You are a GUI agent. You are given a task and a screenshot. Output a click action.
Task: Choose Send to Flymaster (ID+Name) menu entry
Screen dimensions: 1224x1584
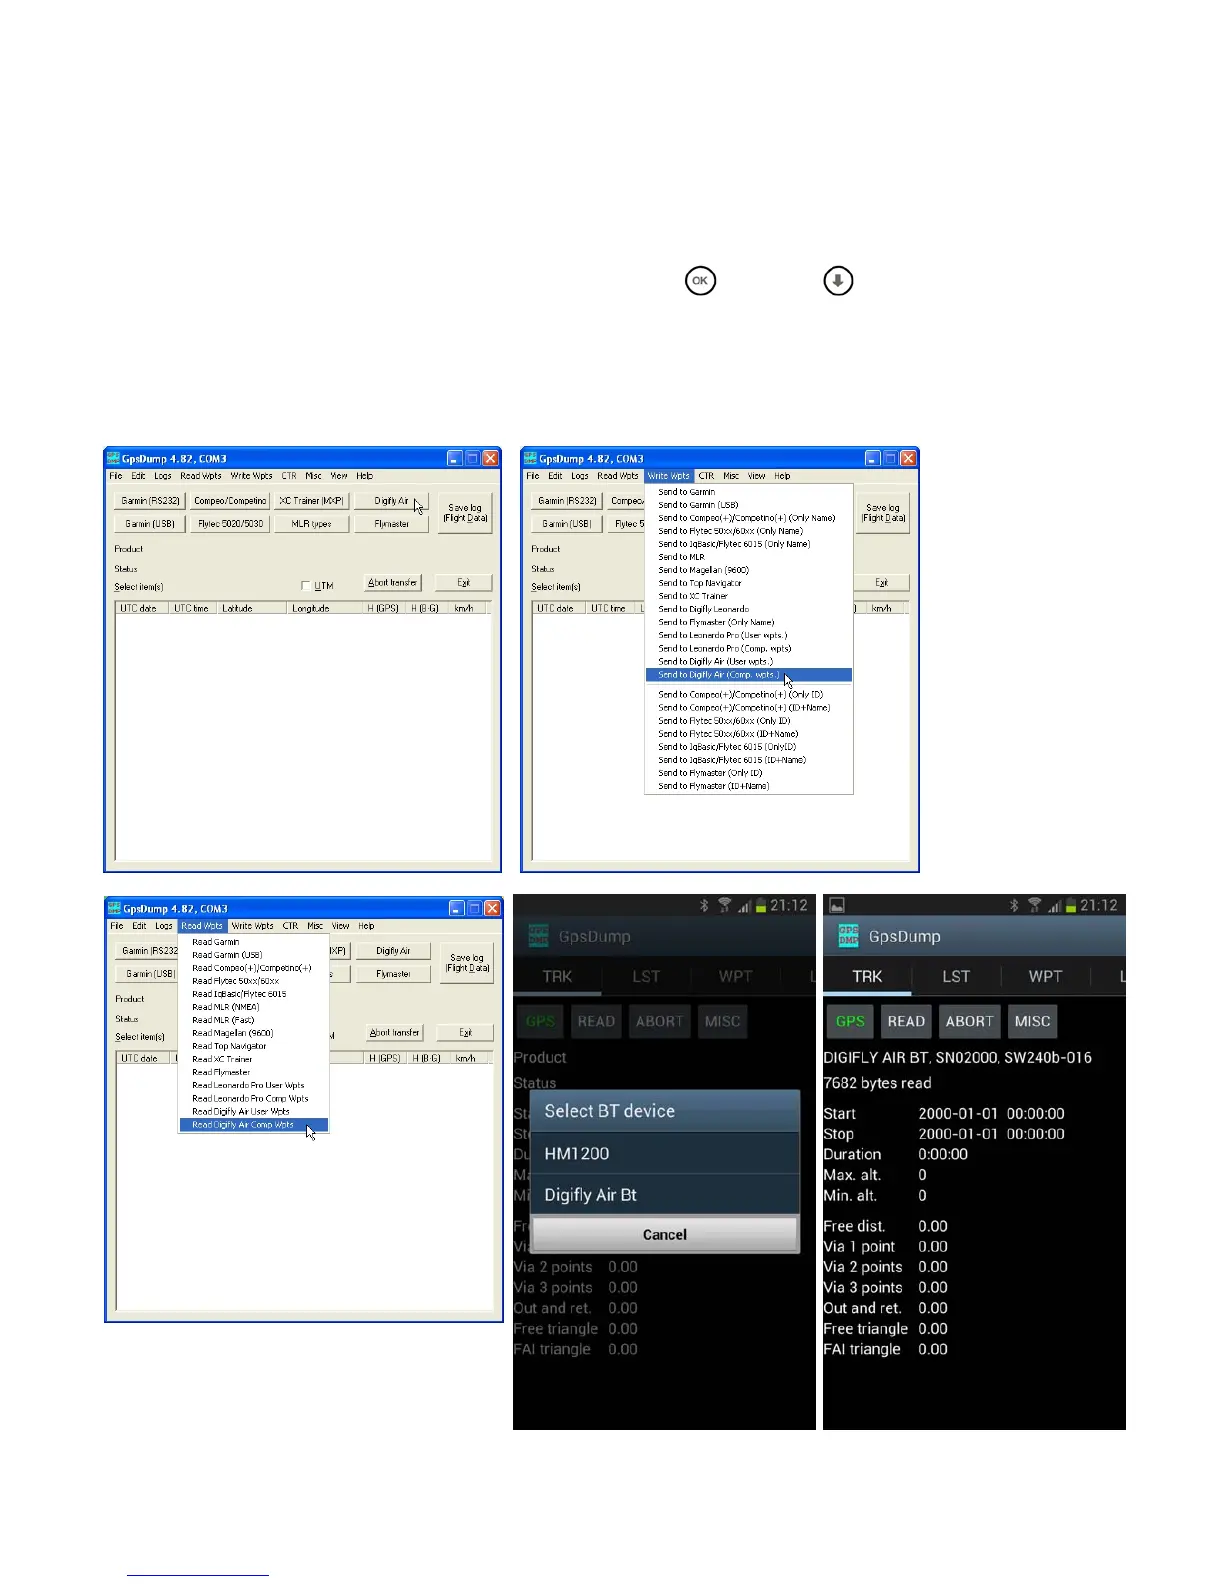749,786
